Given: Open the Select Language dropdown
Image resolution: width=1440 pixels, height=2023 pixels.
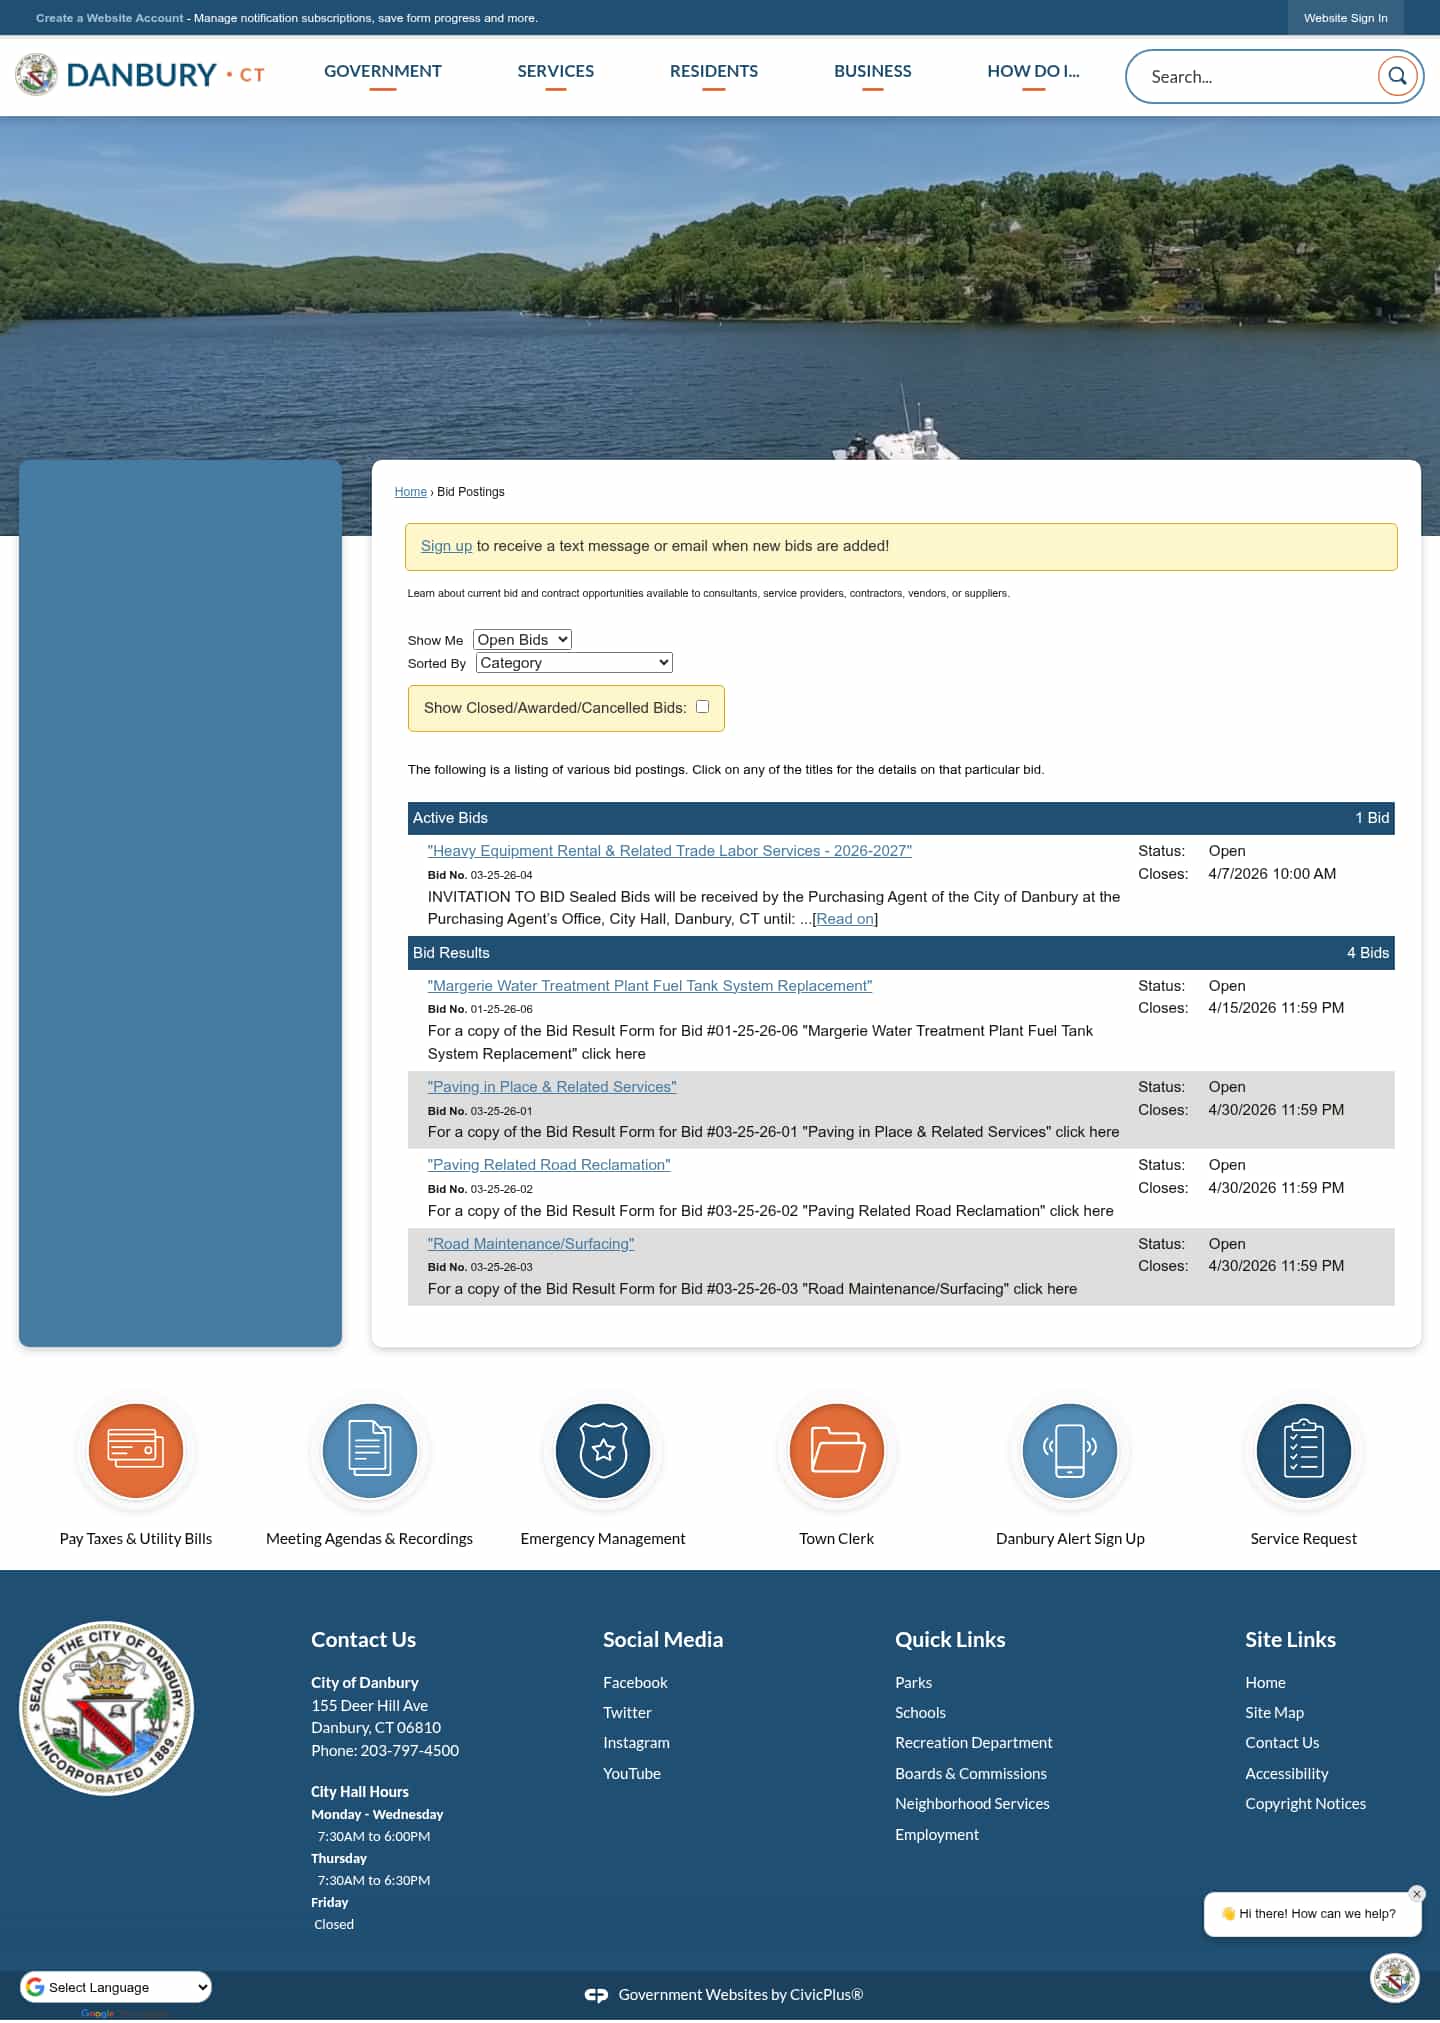Looking at the screenshot, I should [116, 1987].
